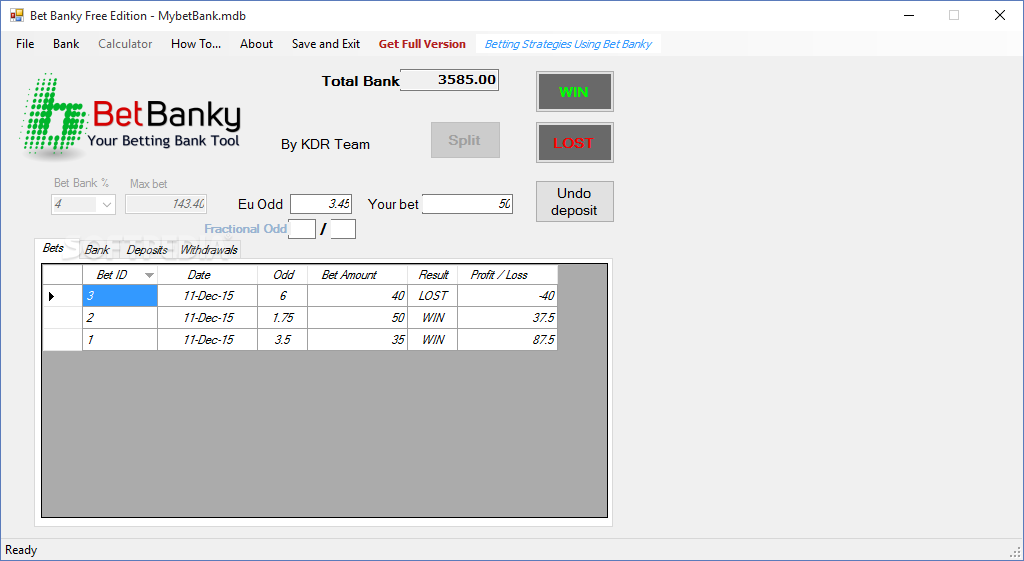This screenshot has width=1024, height=561.
Task: Switch to the Bets tab
Action: pyautogui.click(x=54, y=248)
